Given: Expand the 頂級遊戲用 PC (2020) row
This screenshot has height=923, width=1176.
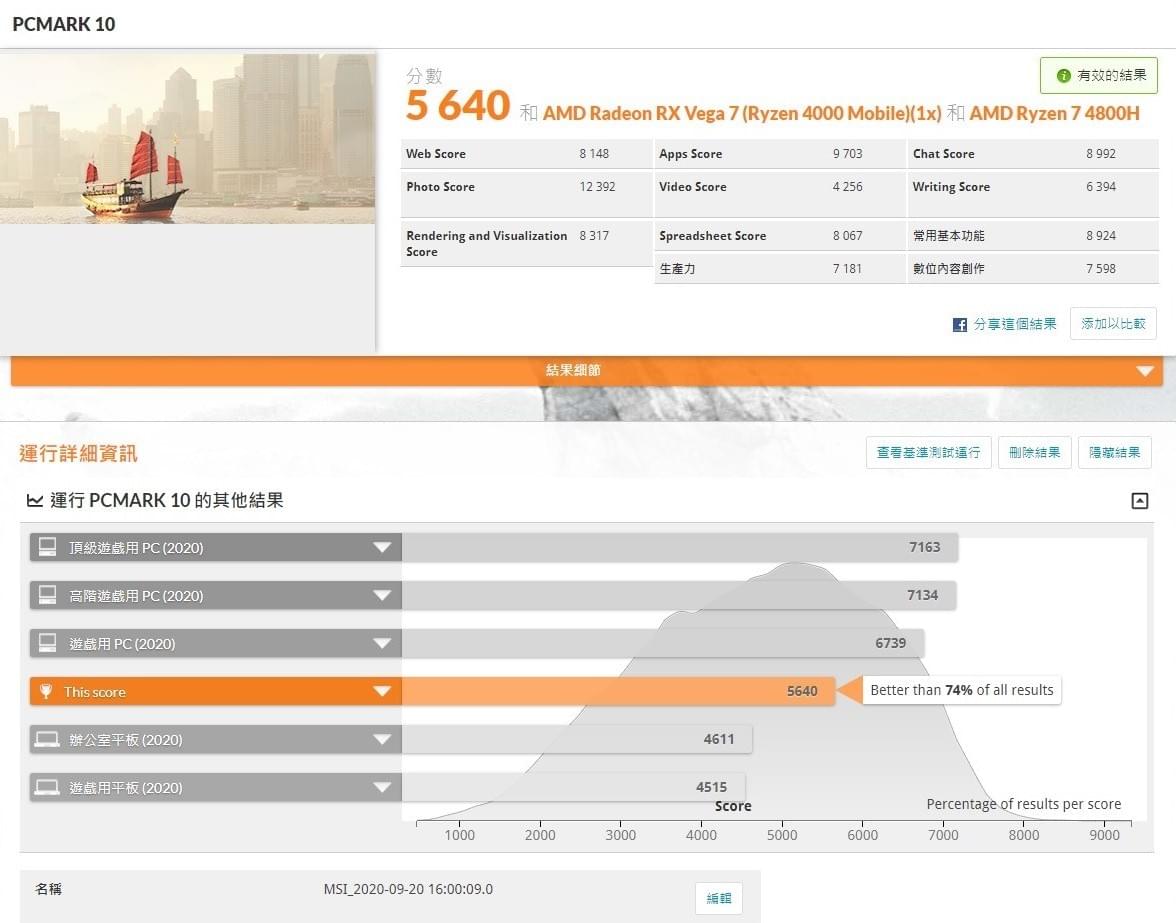Looking at the screenshot, I should pos(382,547).
